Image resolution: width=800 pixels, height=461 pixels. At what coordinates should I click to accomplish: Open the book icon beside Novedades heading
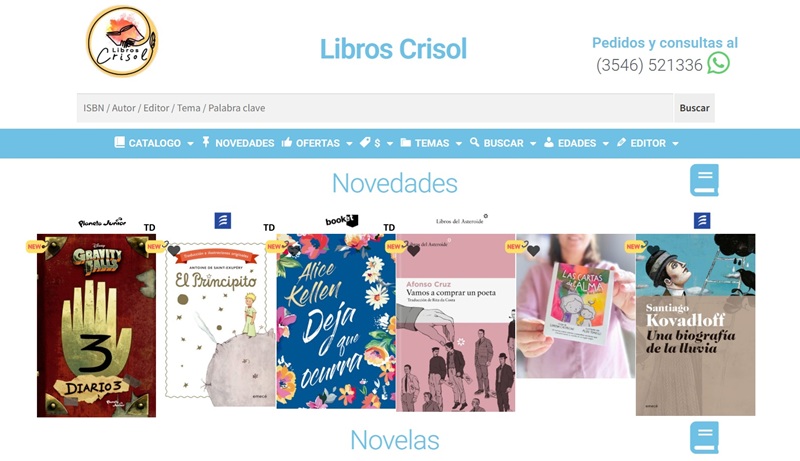click(x=704, y=180)
